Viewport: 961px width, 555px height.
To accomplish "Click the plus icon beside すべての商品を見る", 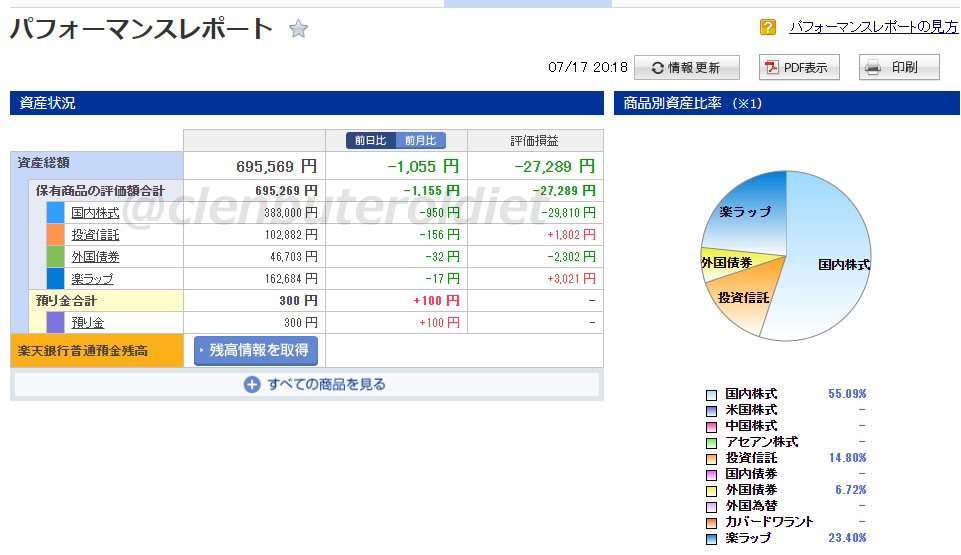I will pyautogui.click(x=252, y=385).
